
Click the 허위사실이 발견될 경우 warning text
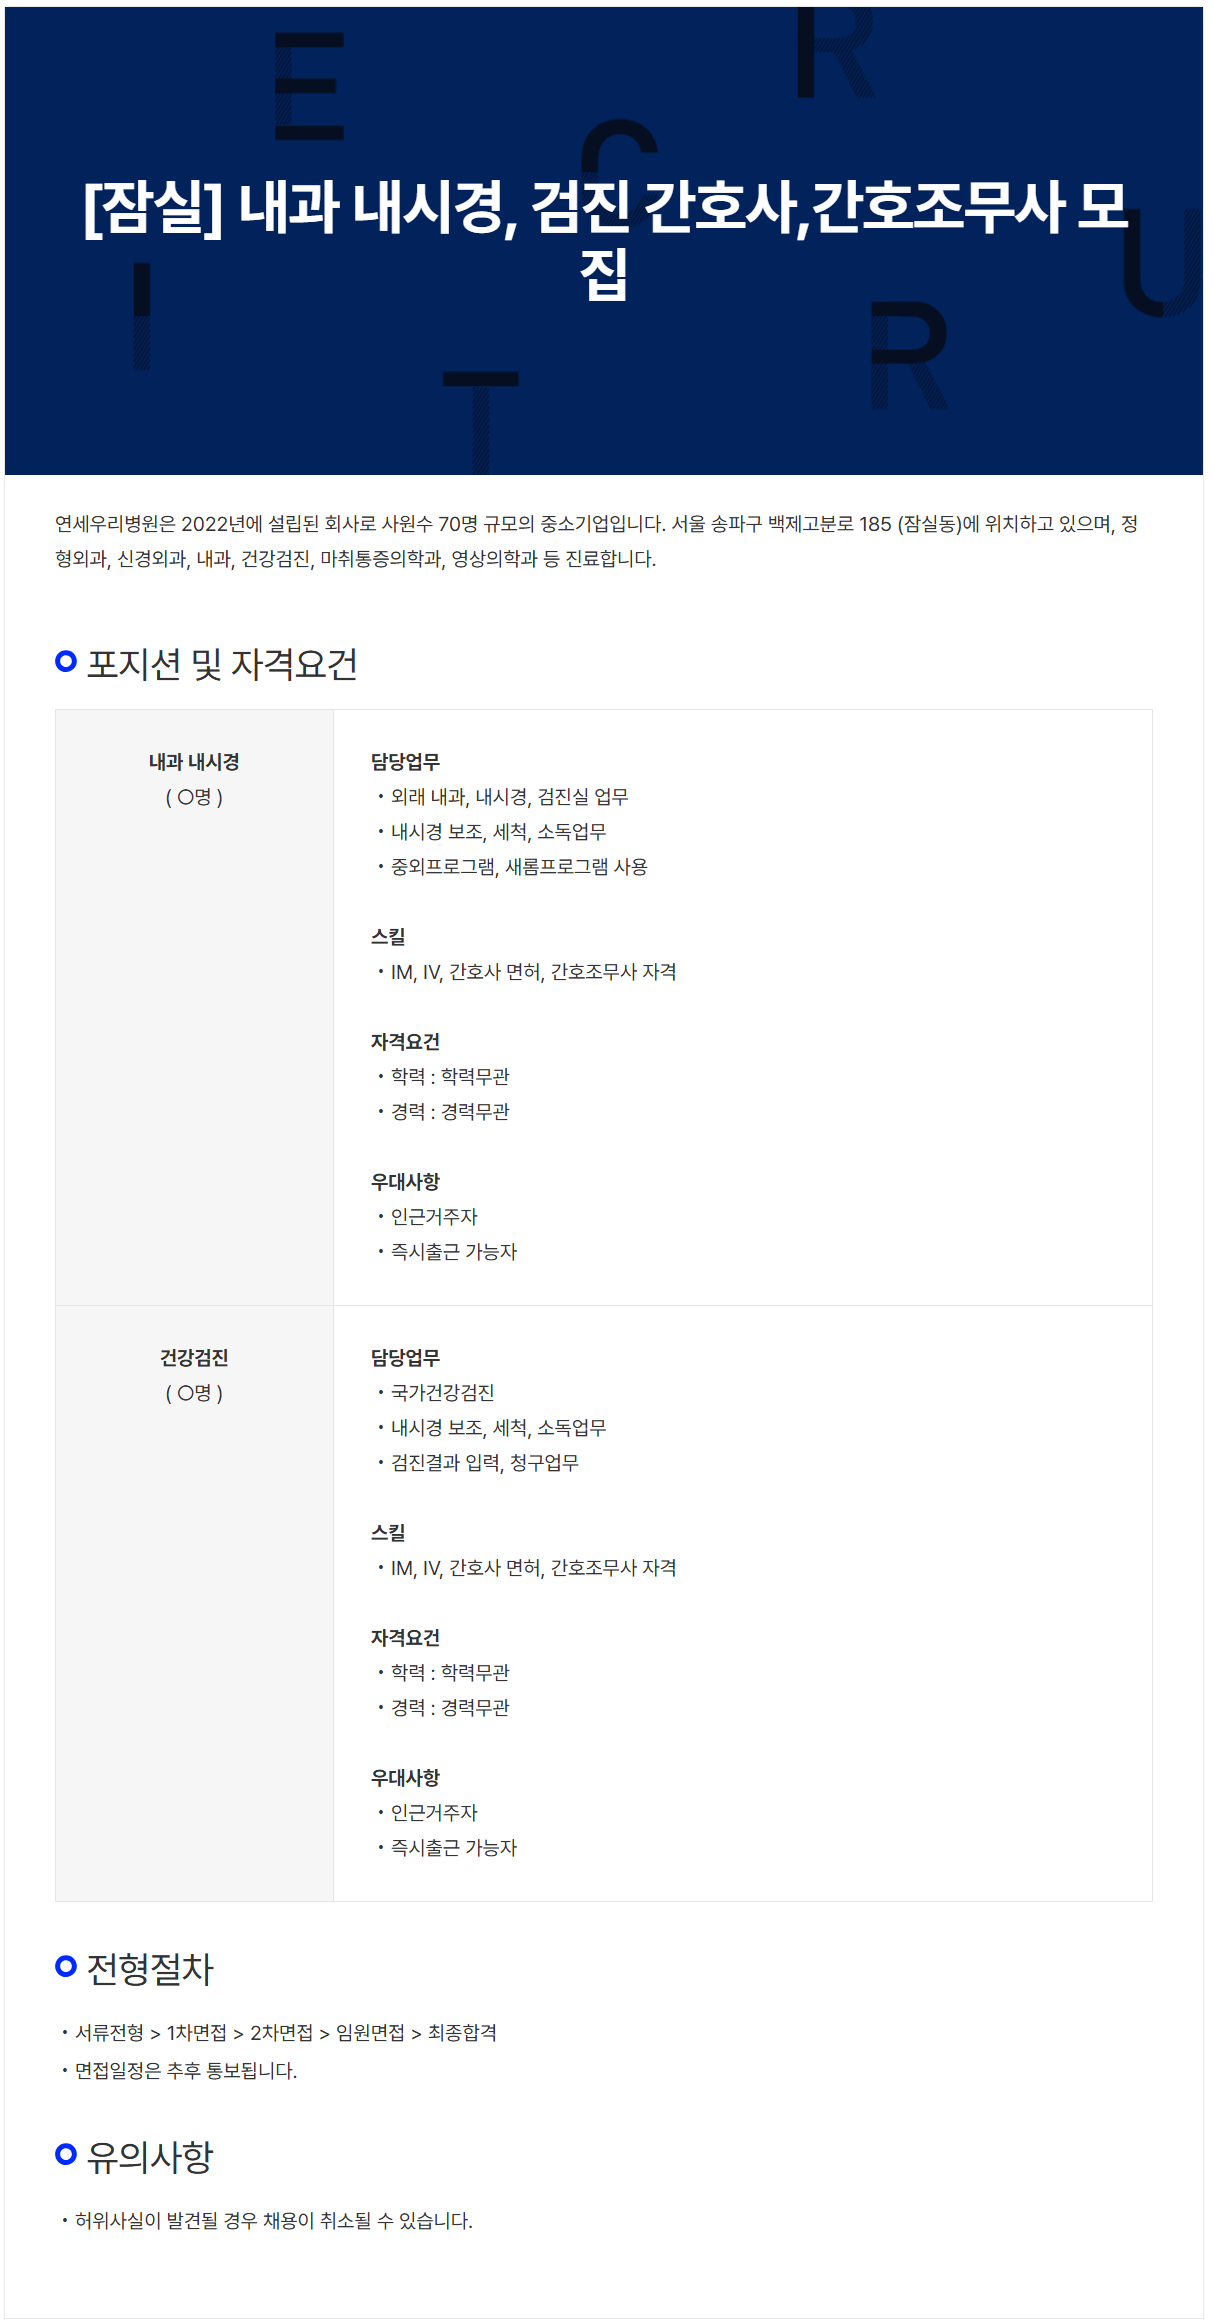click(x=274, y=2221)
